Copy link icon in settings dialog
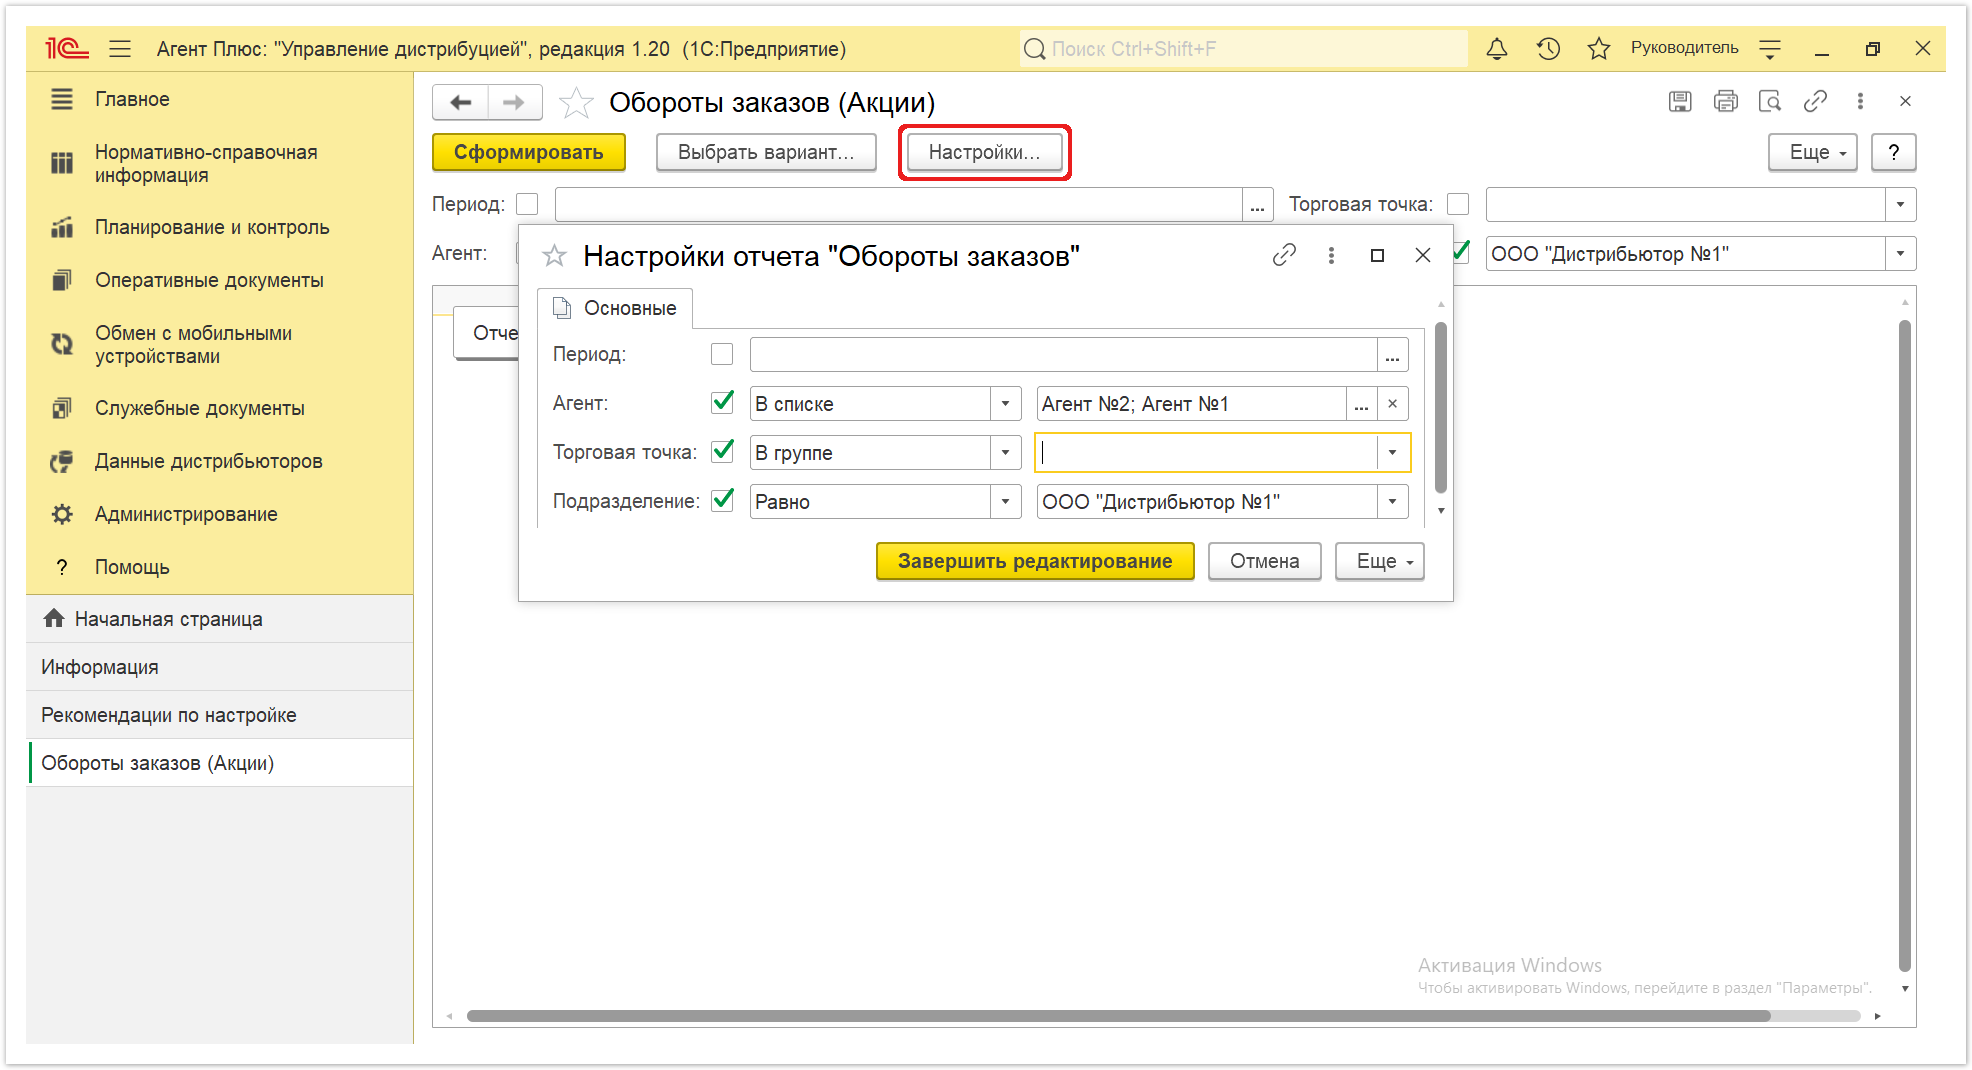1972x1070 pixels. 1284,255
